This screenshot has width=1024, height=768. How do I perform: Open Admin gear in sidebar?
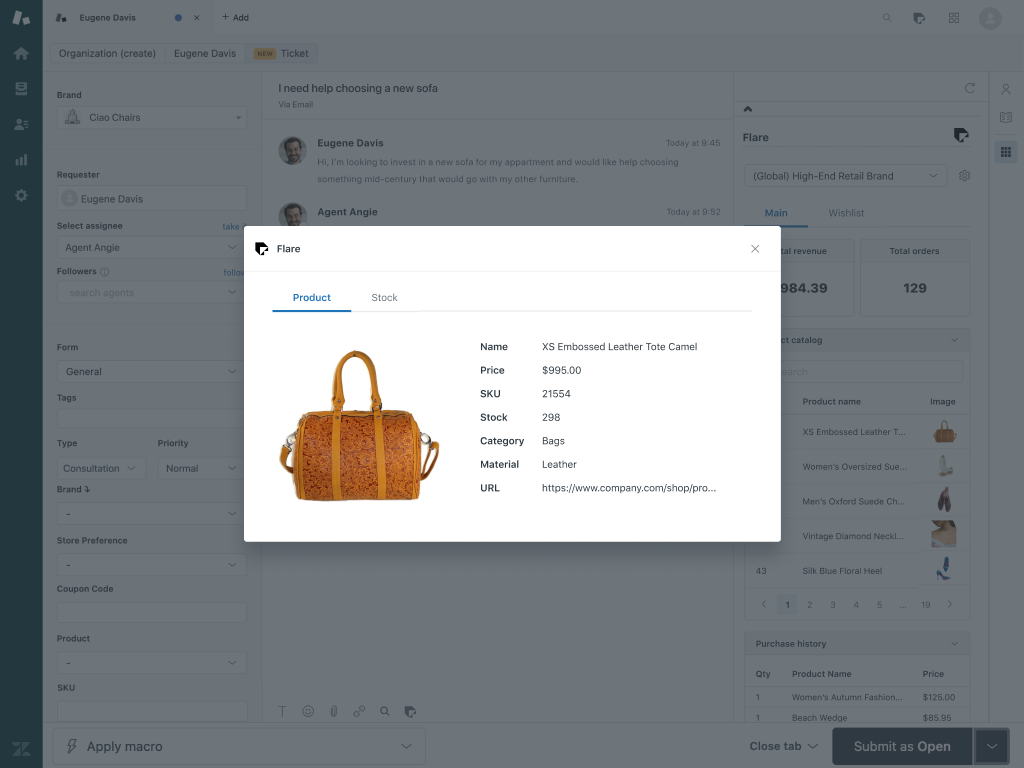point(21,195)
